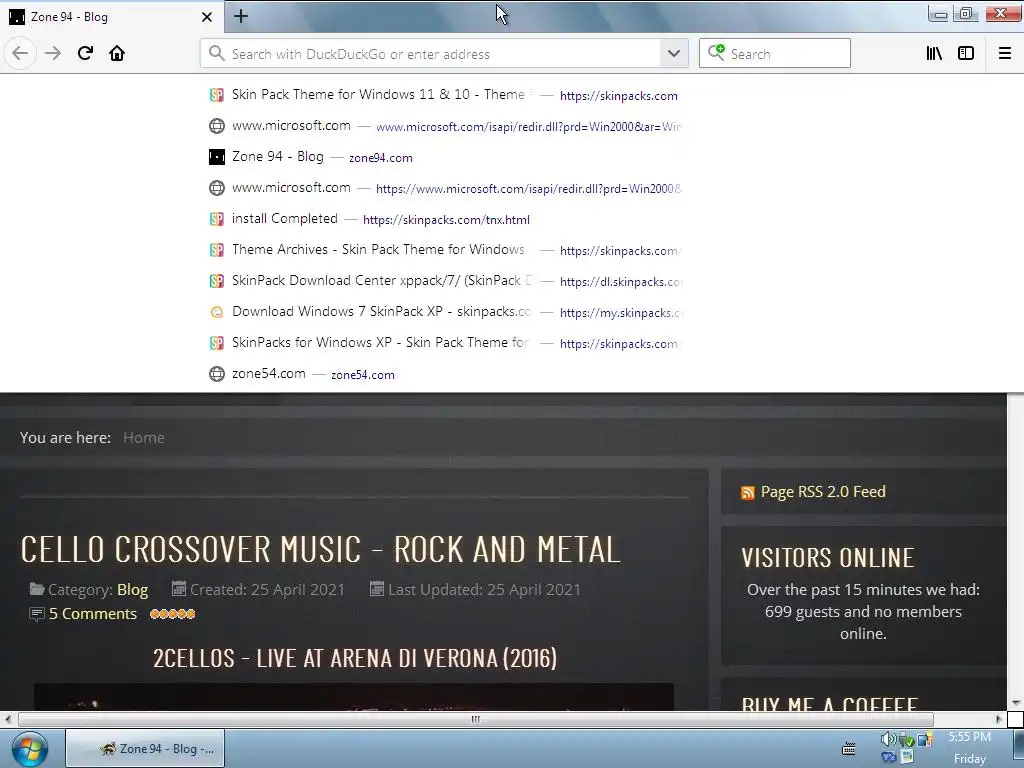Open the hamburger application menu
This screenshot has height=768, width=1024.
1005,54
